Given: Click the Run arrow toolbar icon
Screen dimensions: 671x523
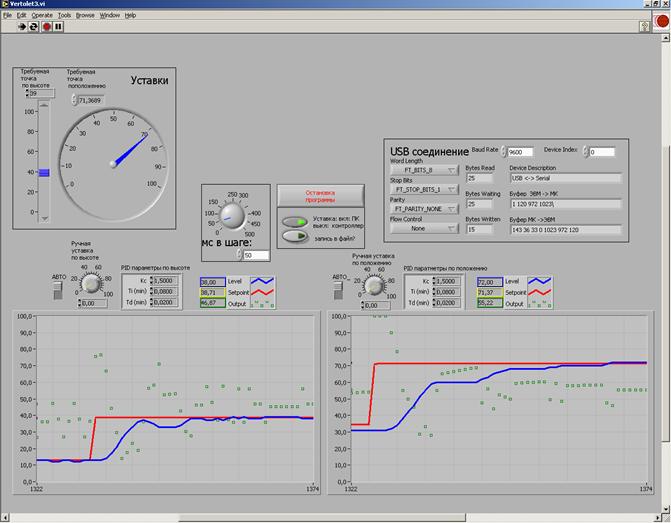Looking at the screenshot, I should 23,27.
